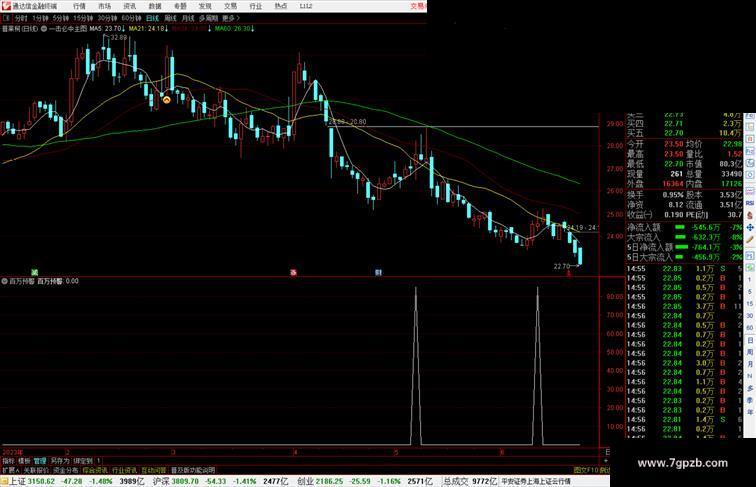The width and height of the screenshot is (756, 487).
Task: Switch chart to 30分钟 period
Action: coord(107,18)
